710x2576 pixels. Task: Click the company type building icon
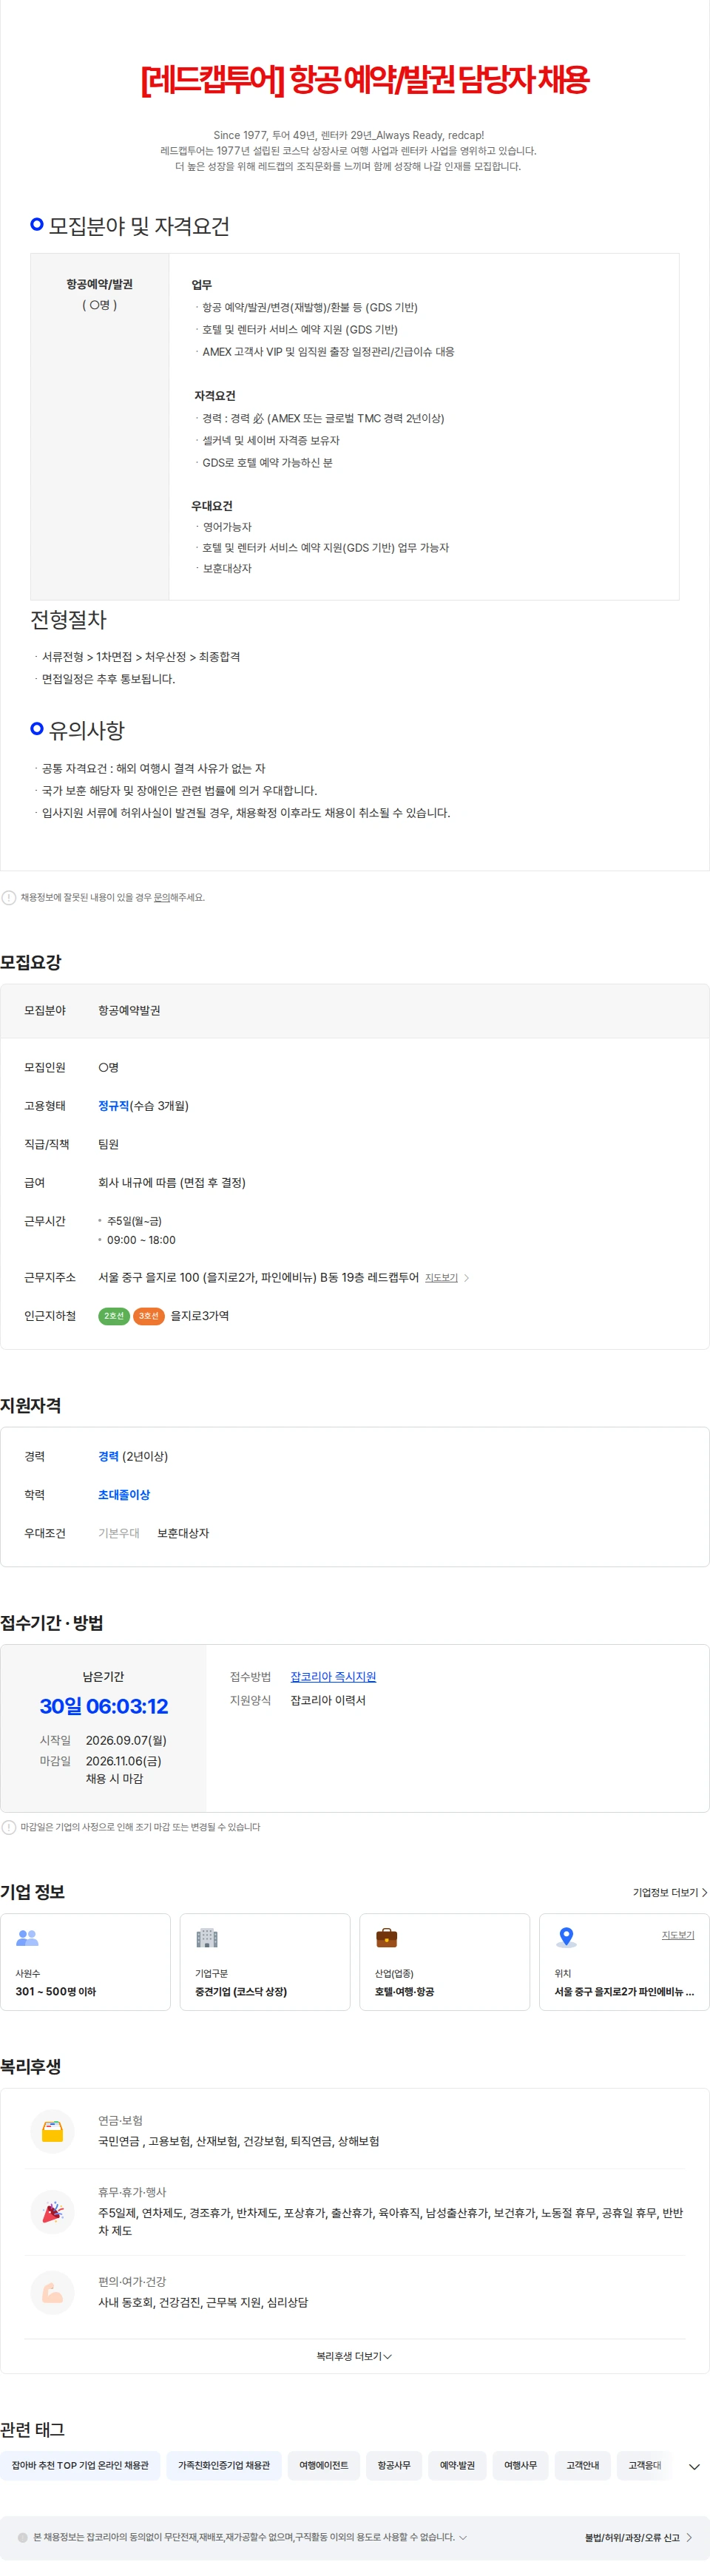[207, 1937]
